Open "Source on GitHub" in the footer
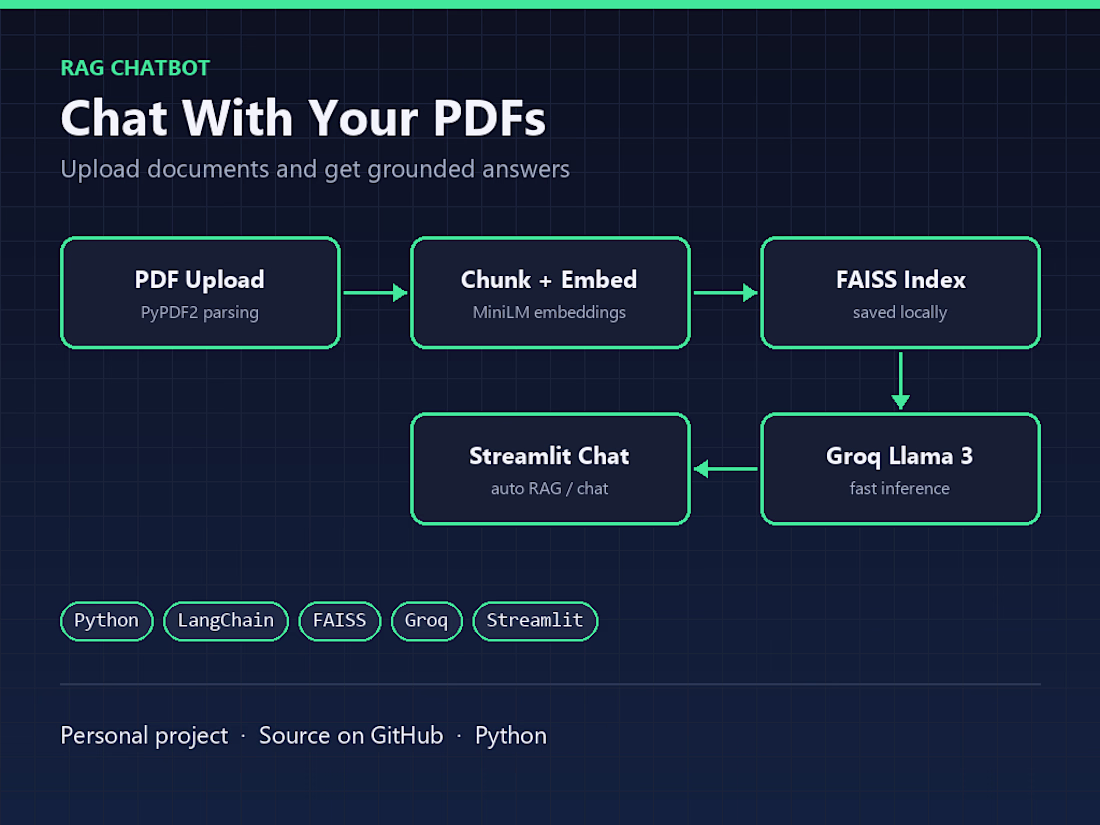Viewport: 1100px width, 825px height. point(351,736)
